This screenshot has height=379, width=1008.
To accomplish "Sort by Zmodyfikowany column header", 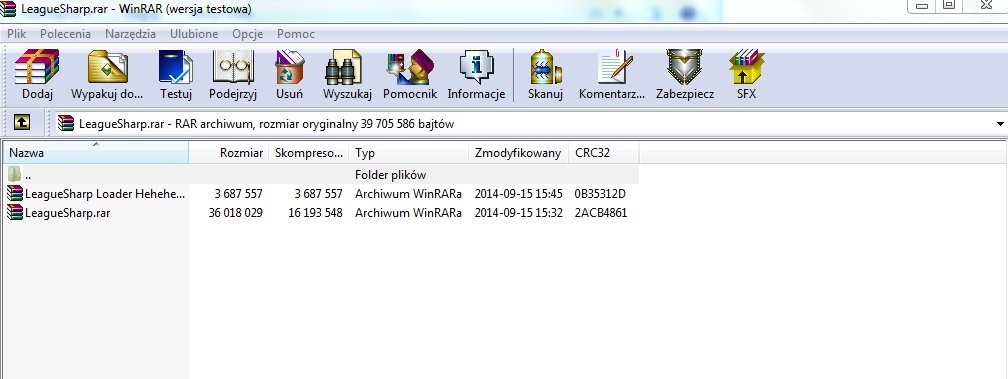I will [x=519, y=153].
